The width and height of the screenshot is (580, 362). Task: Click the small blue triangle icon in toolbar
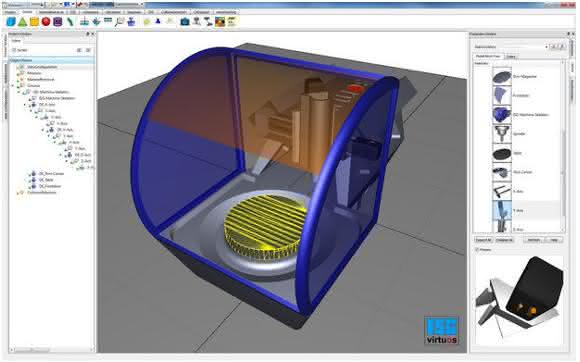158,21
